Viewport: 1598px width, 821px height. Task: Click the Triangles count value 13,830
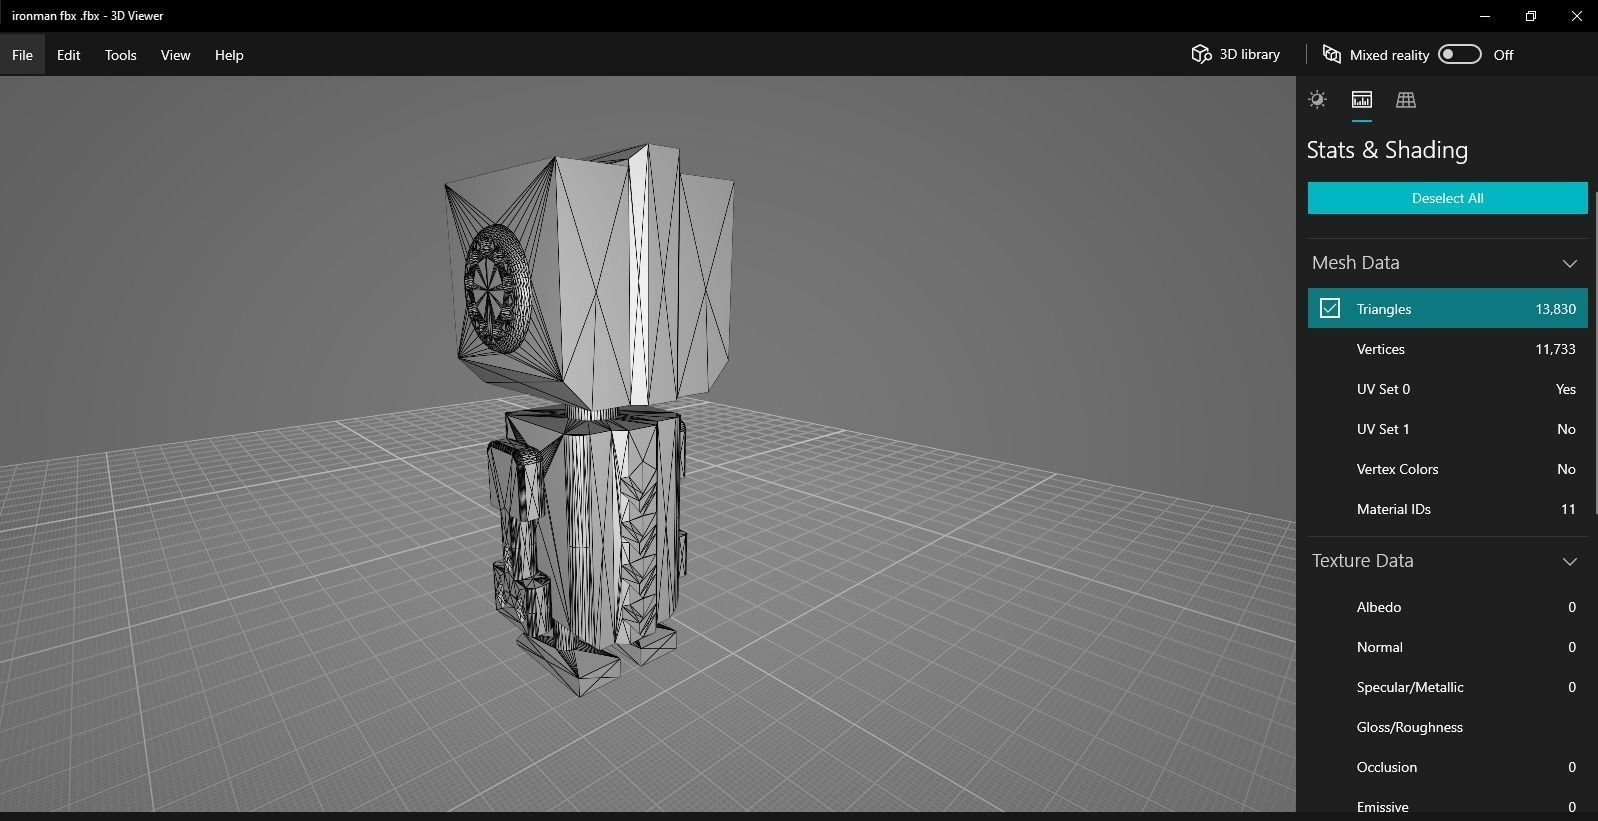(1555, 309)
